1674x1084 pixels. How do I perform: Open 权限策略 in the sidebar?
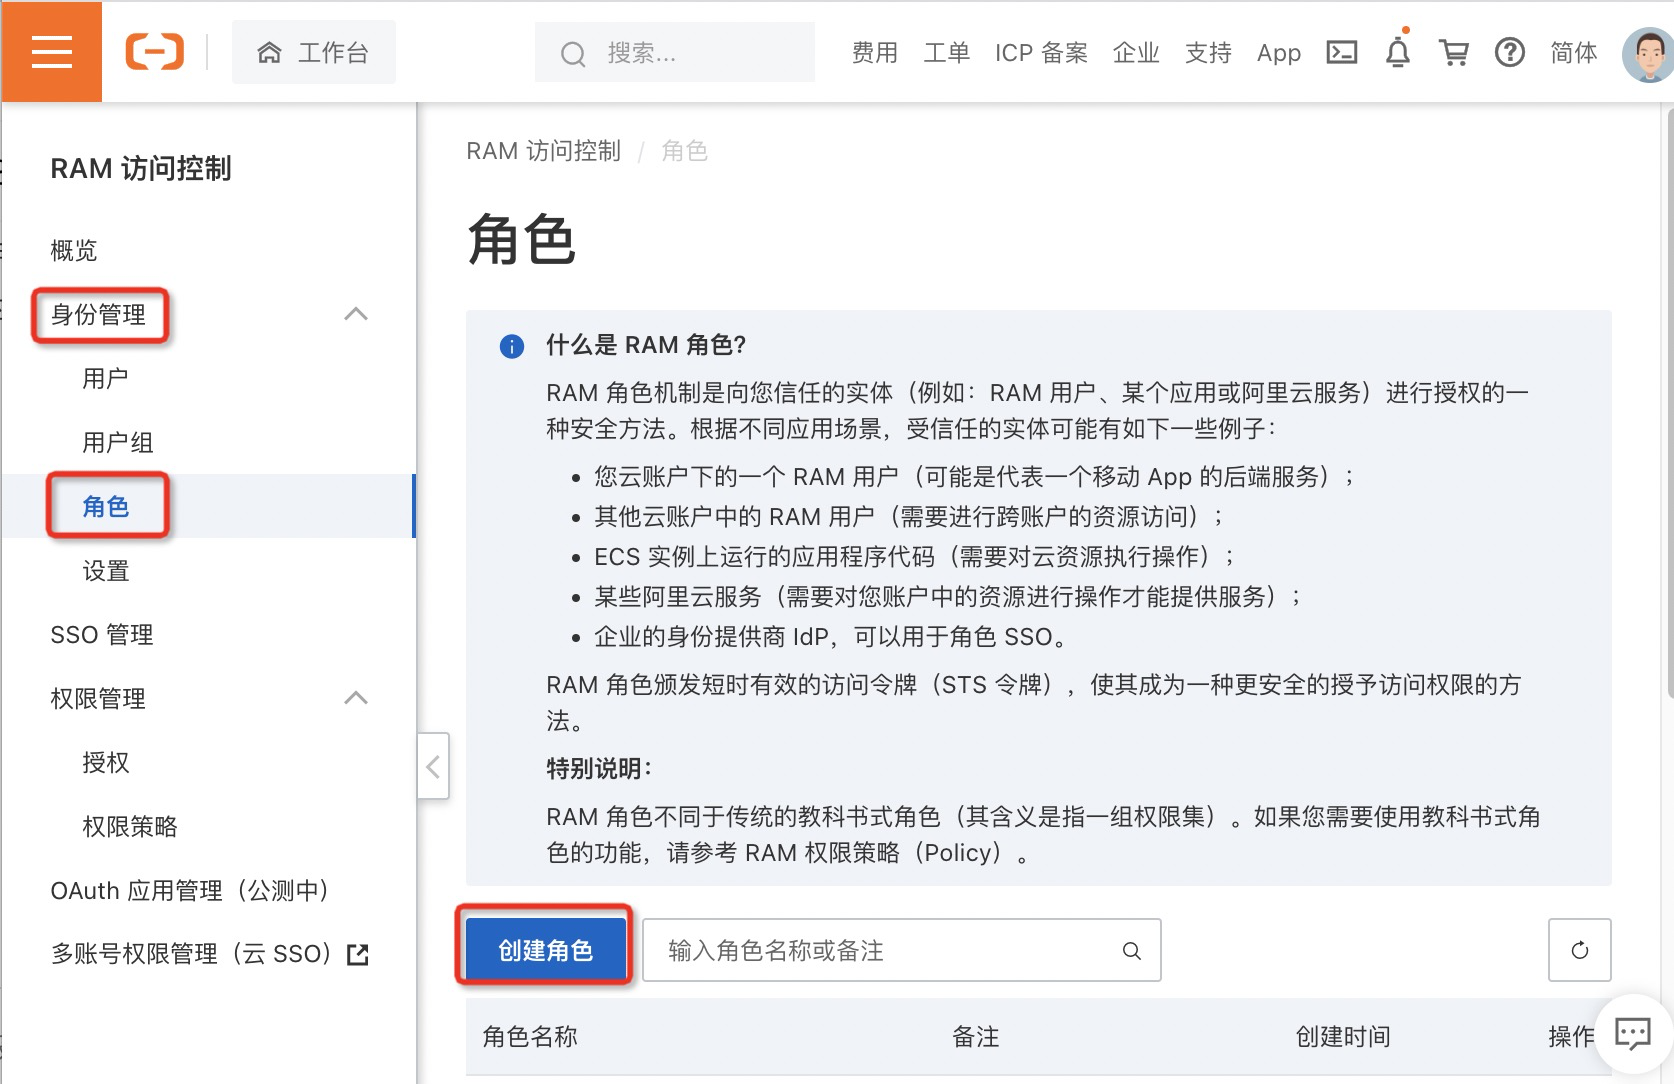pyautogui.click(x=130, y=827)
